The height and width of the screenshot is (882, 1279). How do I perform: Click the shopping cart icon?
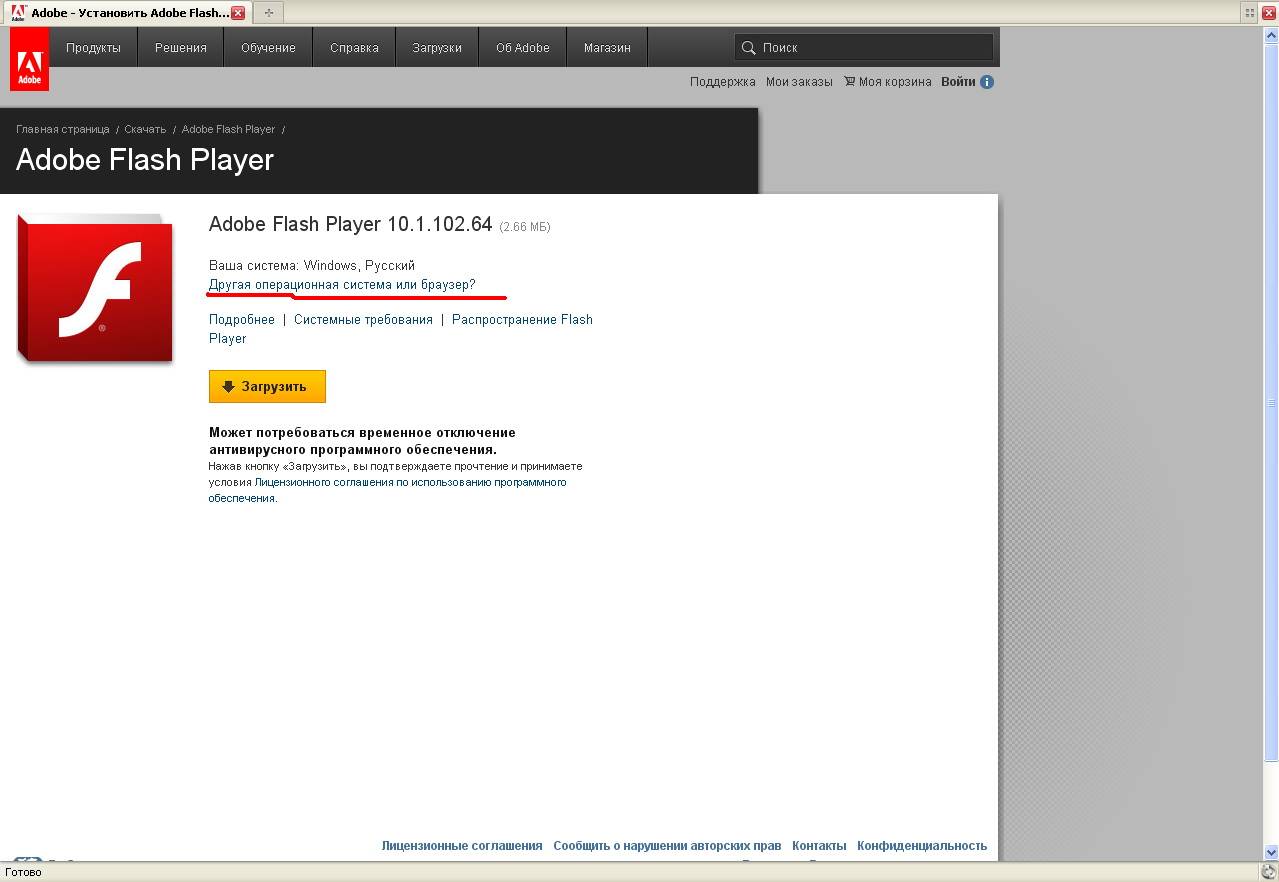point(849,81)
